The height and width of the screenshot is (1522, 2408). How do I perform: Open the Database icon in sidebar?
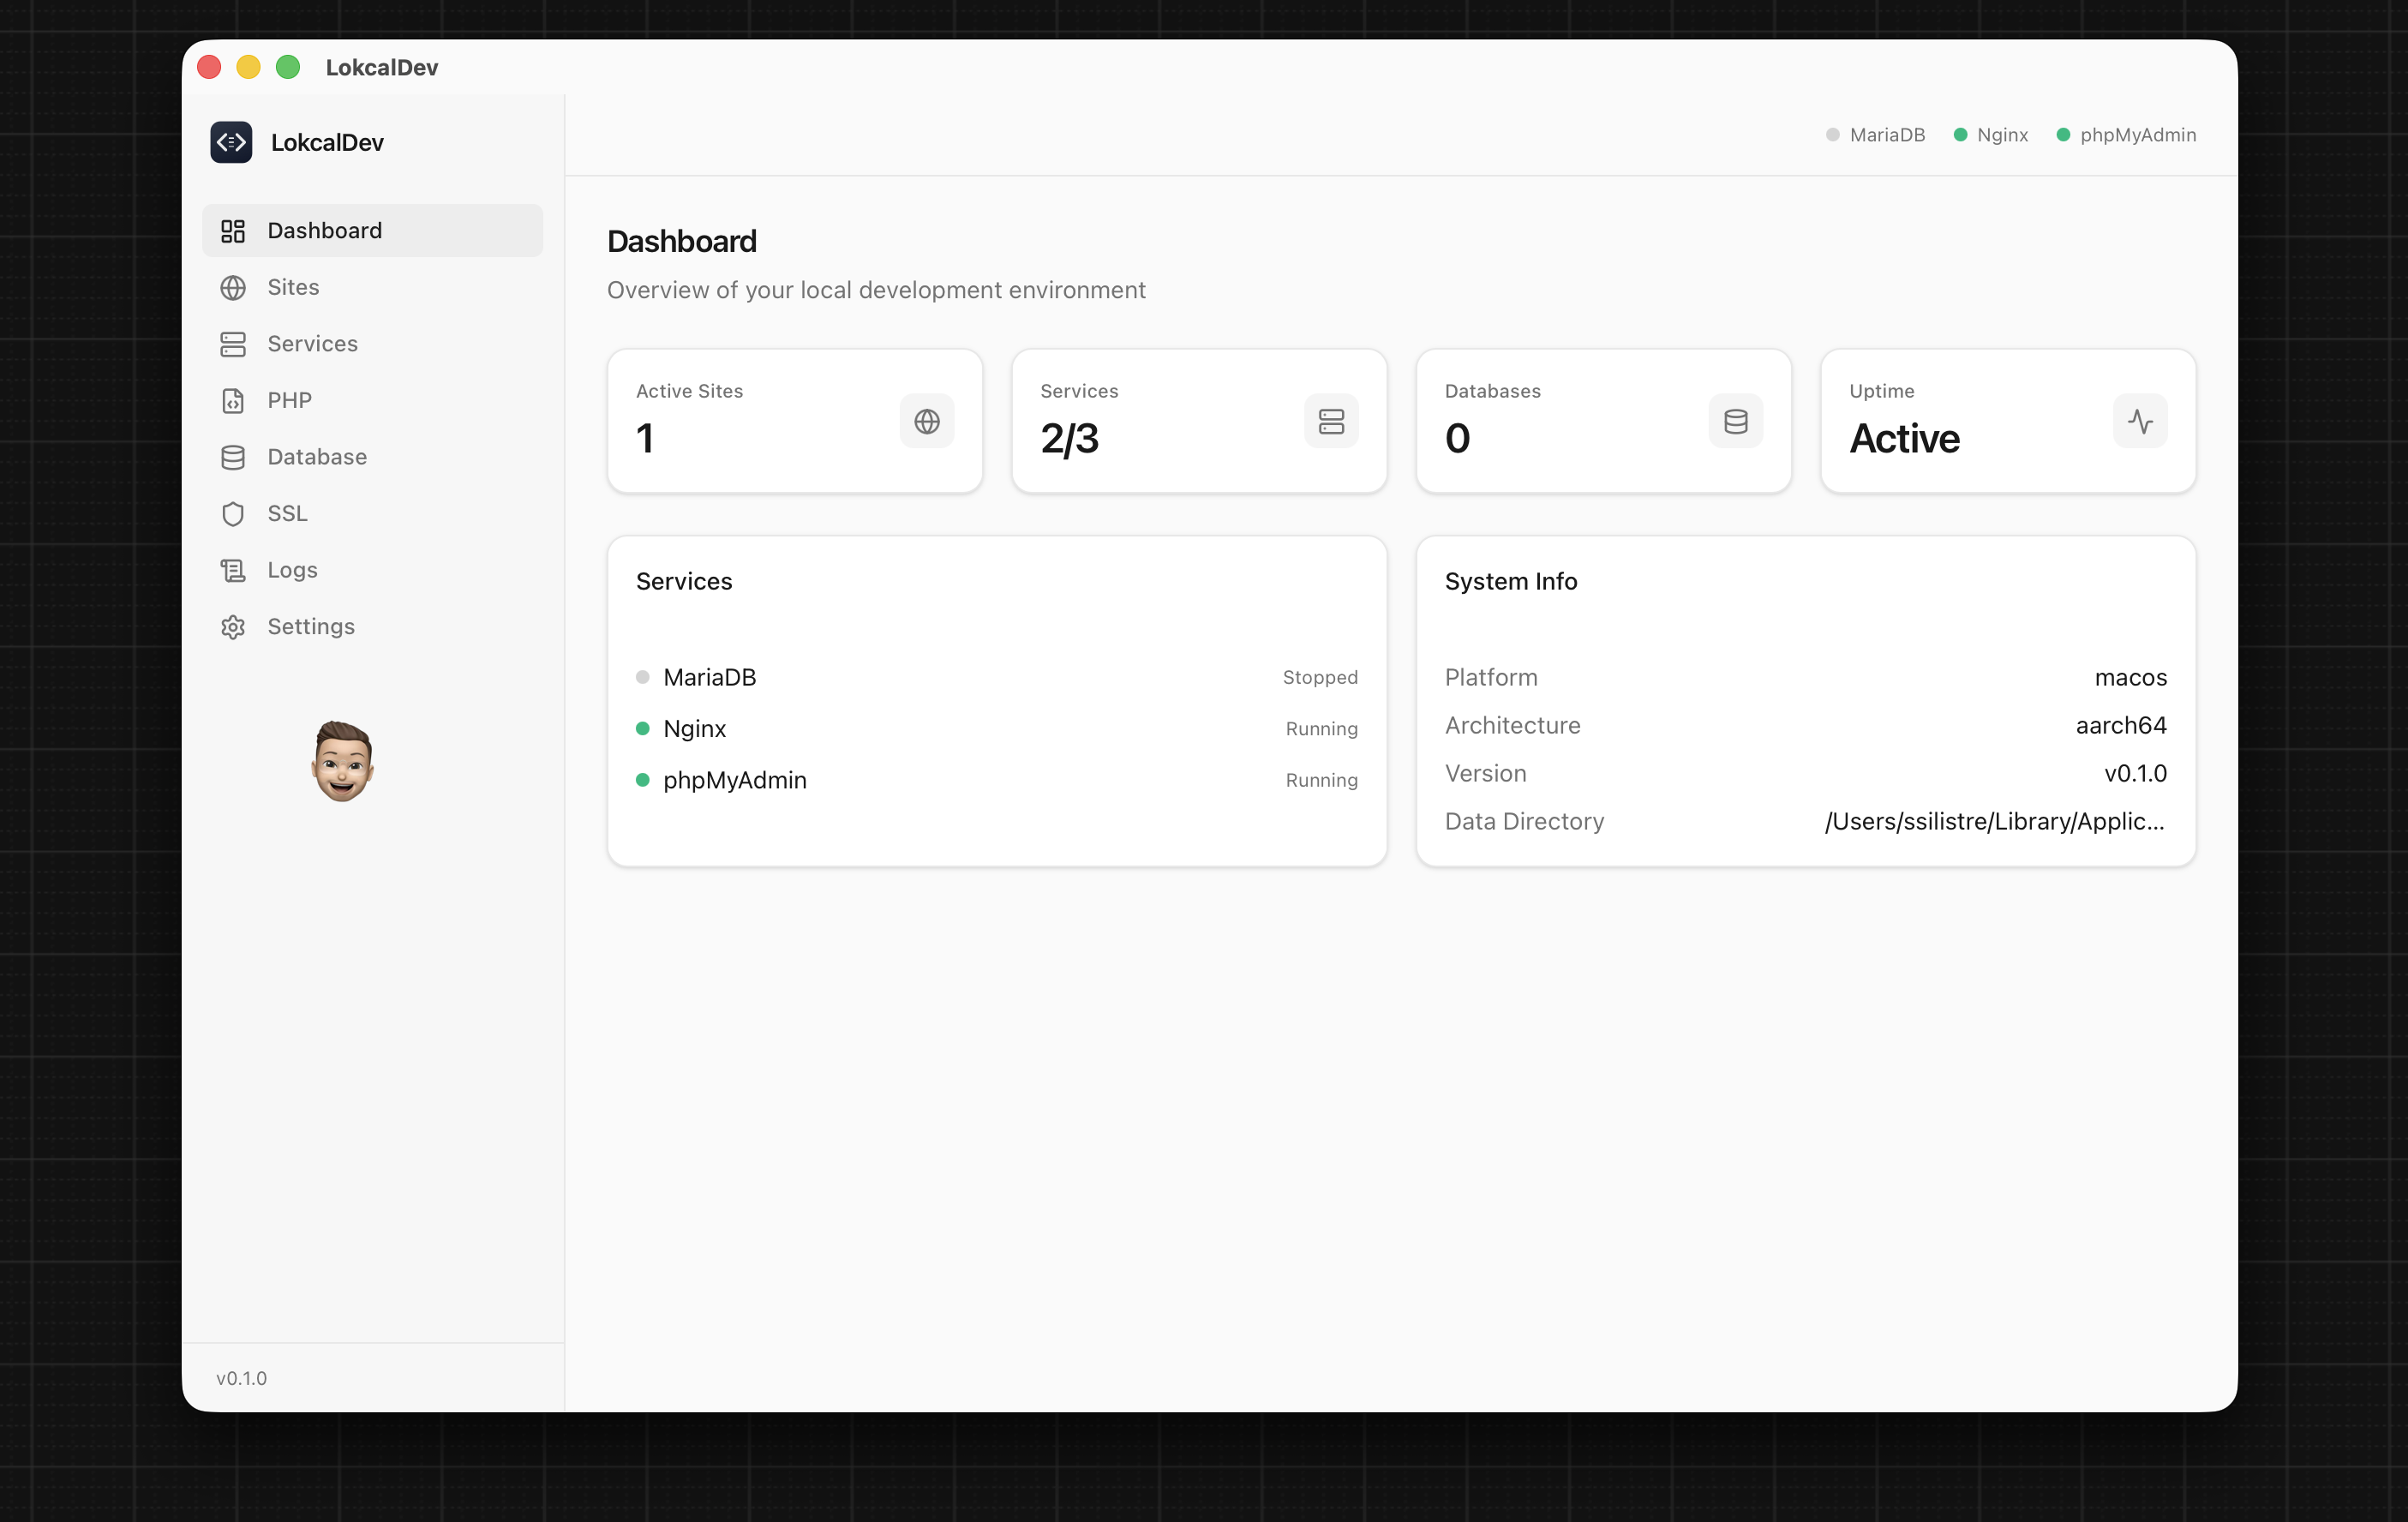[x=233, y=457]
